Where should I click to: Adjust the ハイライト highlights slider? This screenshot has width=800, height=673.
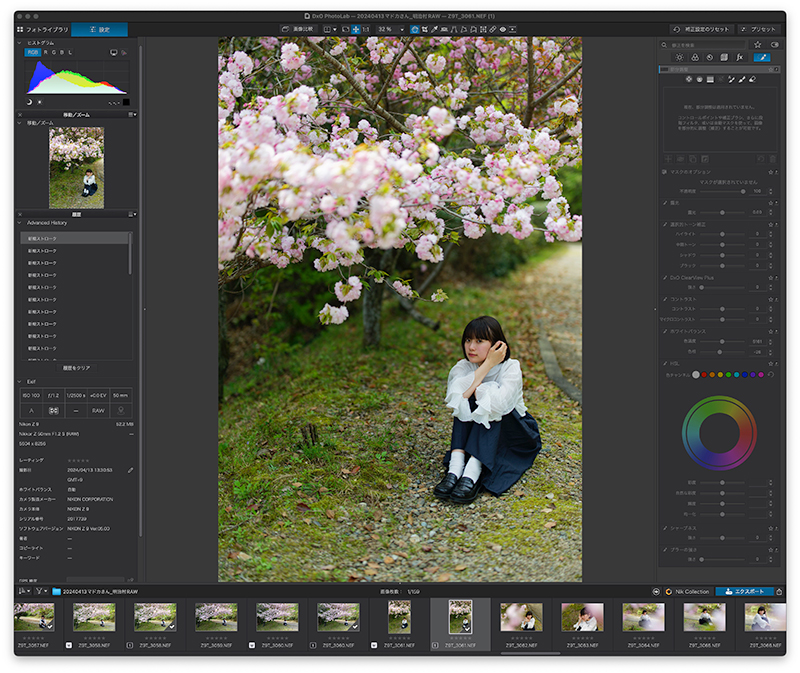click(x=722, y=234)
